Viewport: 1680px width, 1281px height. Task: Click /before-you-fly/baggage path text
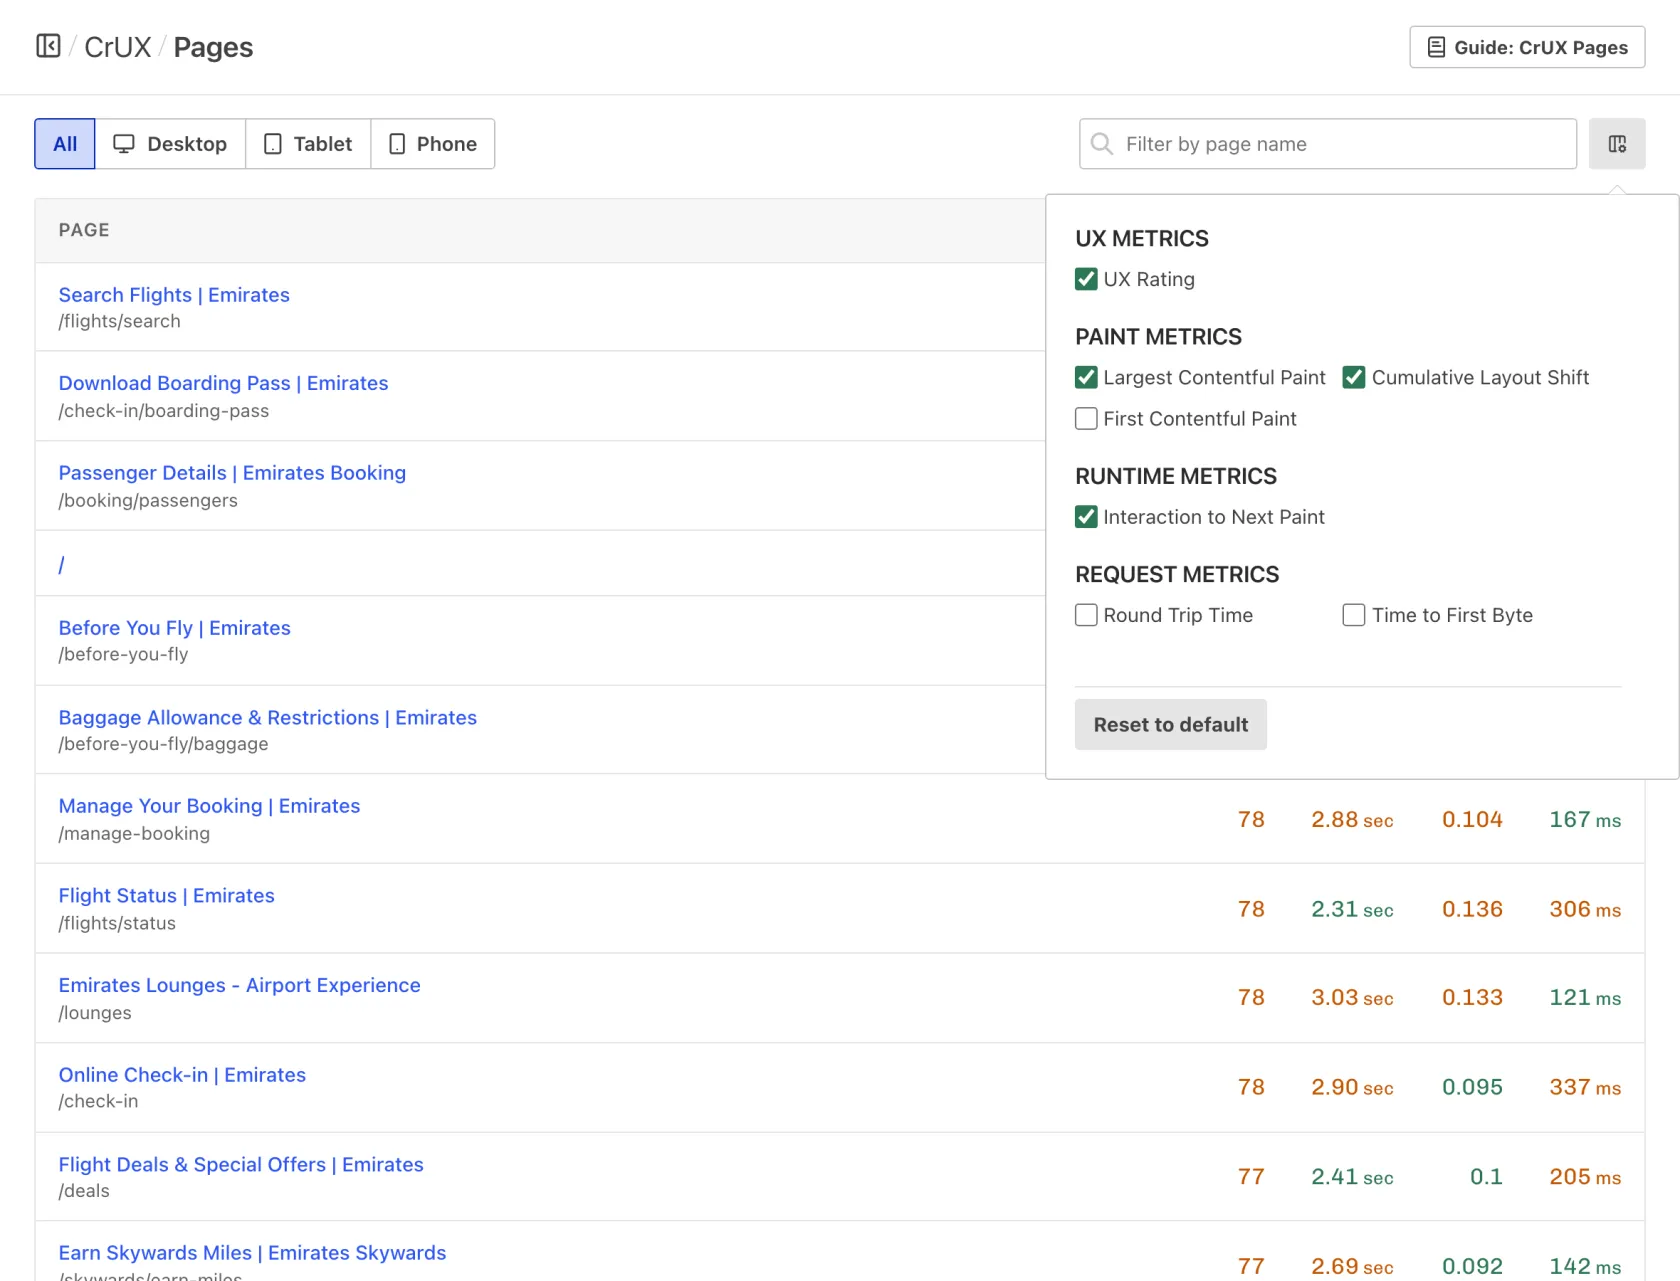coord(163,744)
